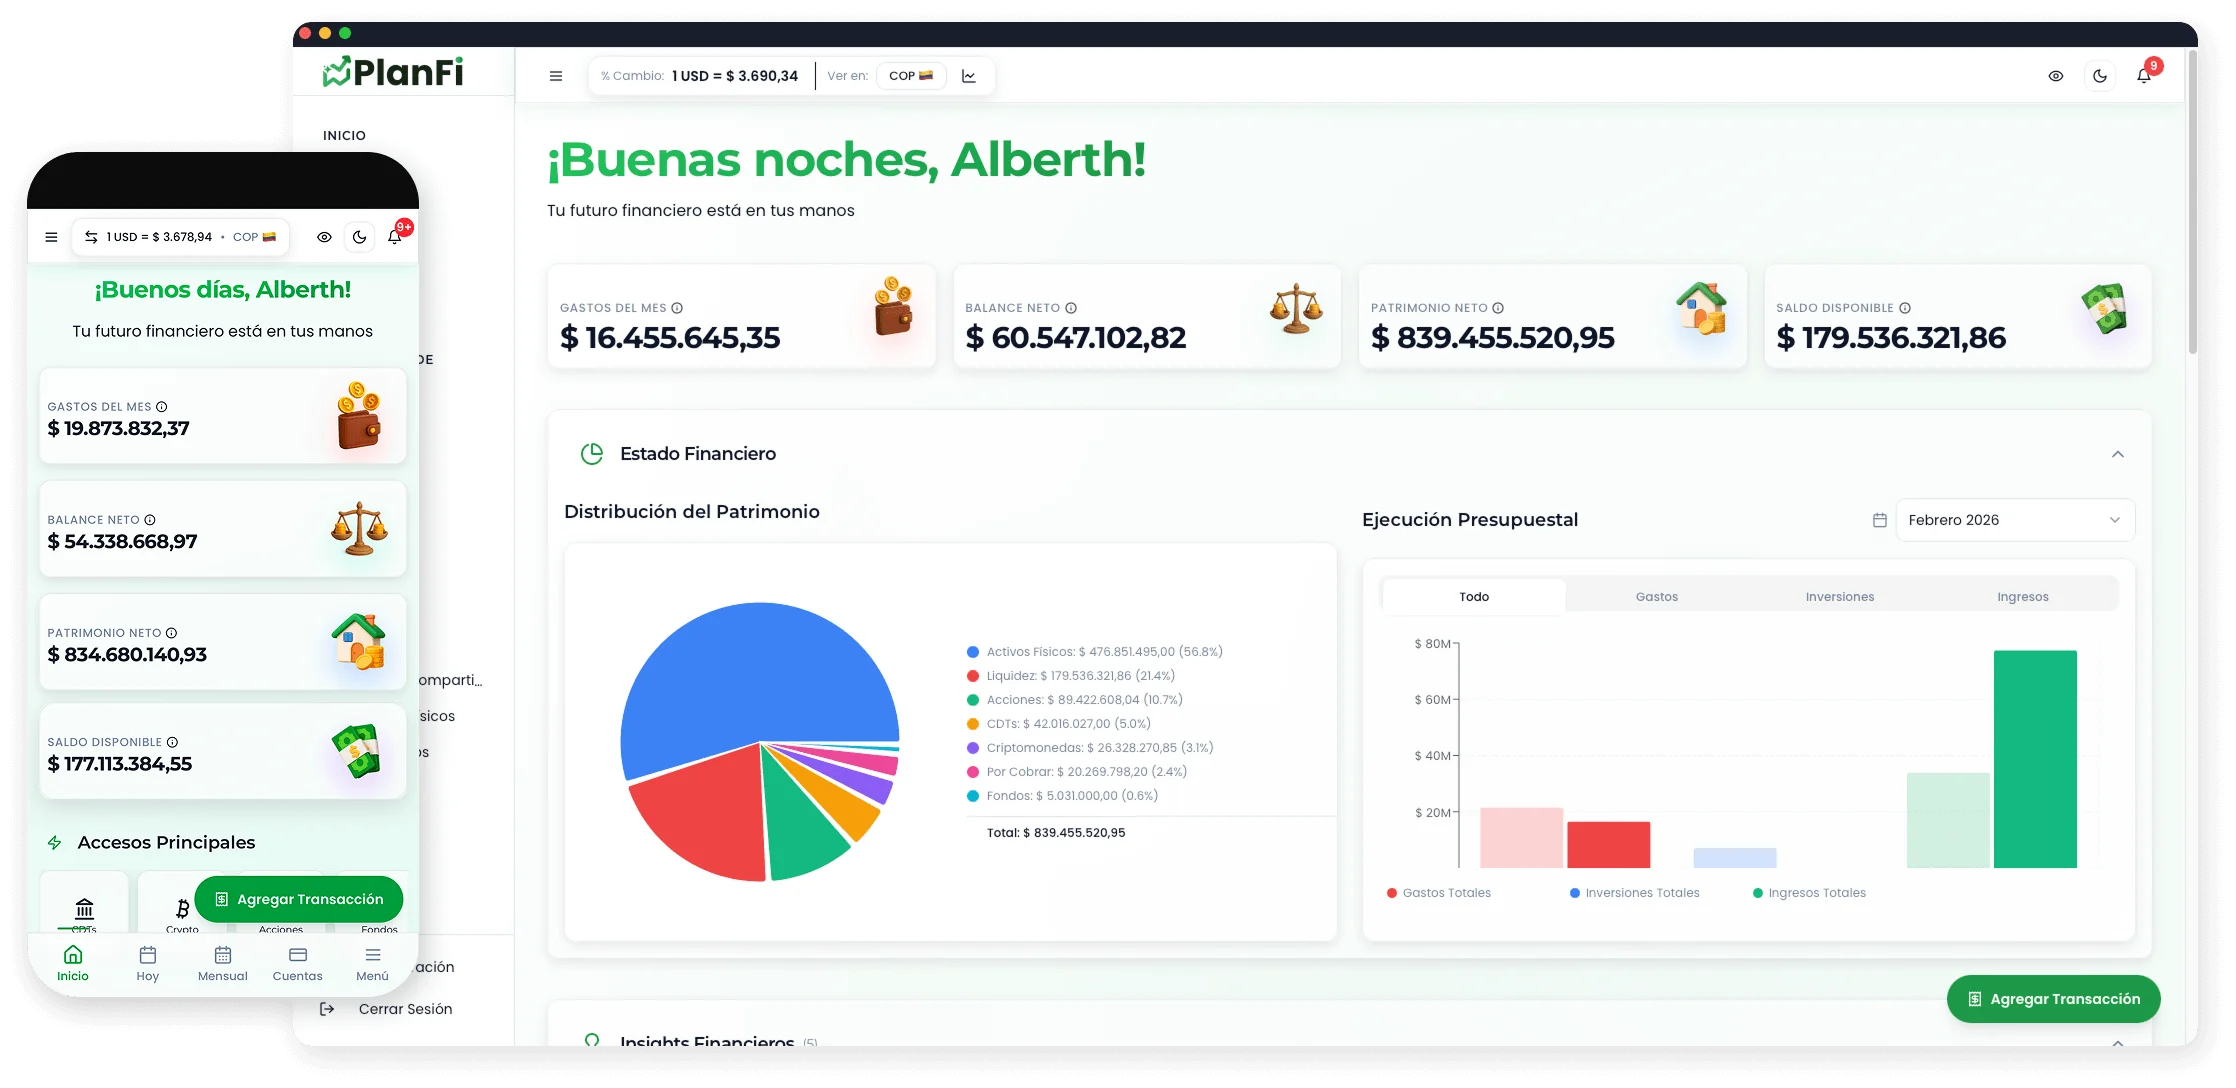
Task: Open the exchange rate chart icon
Action: coord(968,76)
